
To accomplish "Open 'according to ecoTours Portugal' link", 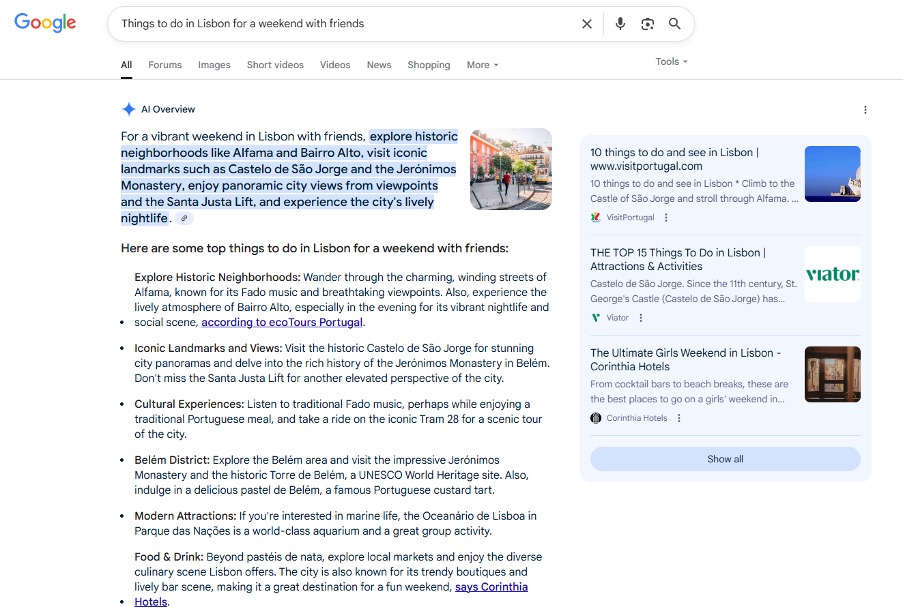I will coord(282,322).
